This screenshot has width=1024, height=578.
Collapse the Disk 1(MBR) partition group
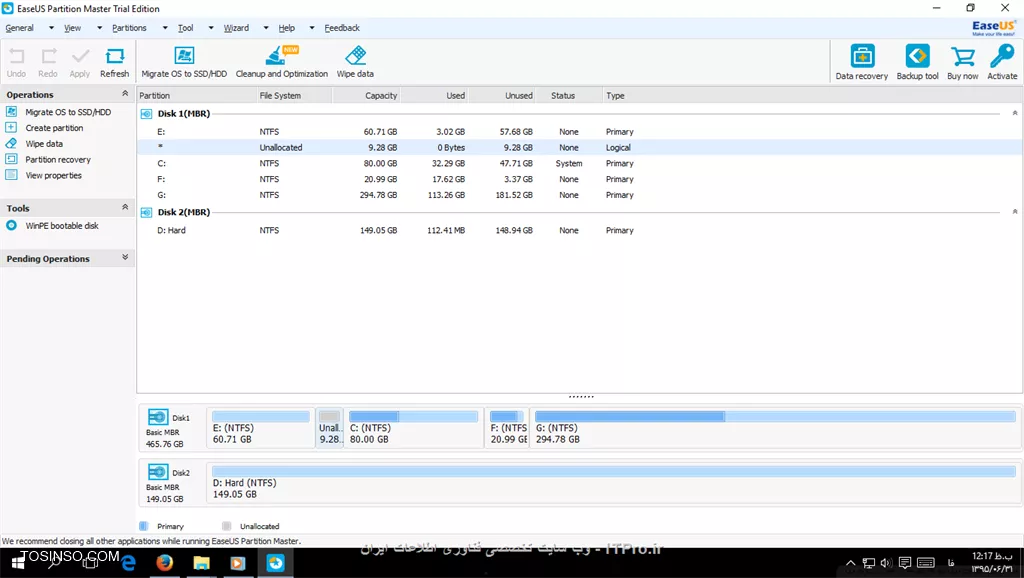[1015, 114]
